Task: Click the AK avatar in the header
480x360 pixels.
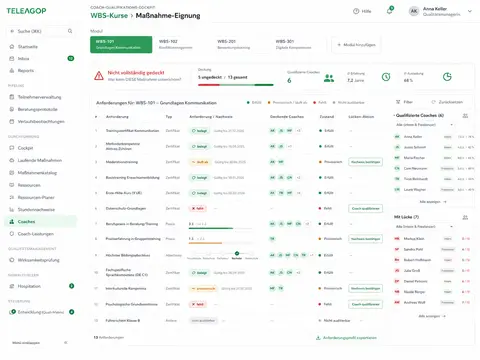Action: click(414, 11)
